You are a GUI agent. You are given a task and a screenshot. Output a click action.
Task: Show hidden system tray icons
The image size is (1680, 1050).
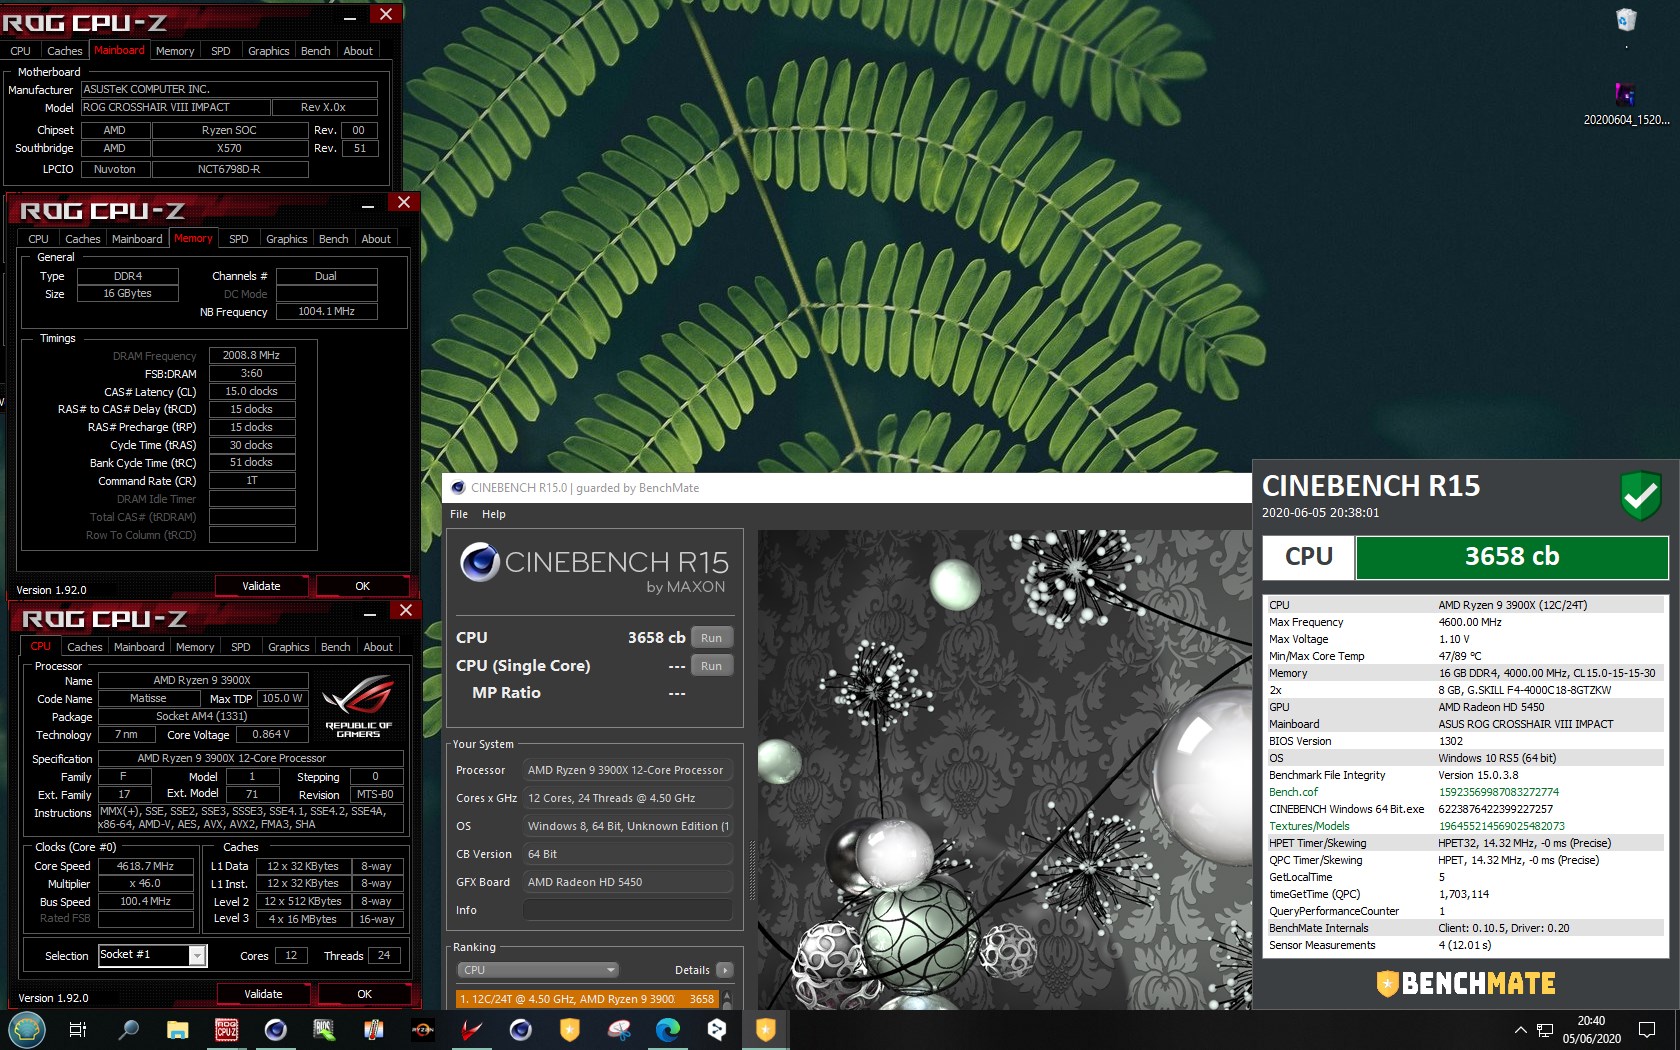click(1521, 1029)
